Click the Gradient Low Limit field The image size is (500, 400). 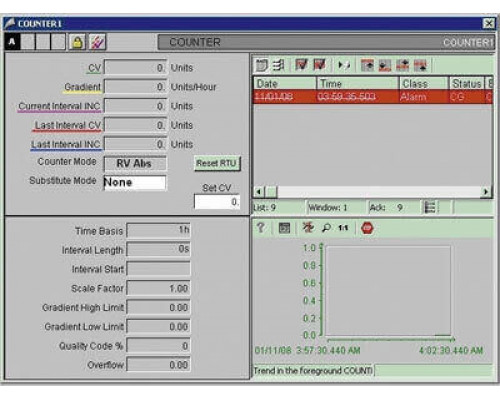(159, 326)
